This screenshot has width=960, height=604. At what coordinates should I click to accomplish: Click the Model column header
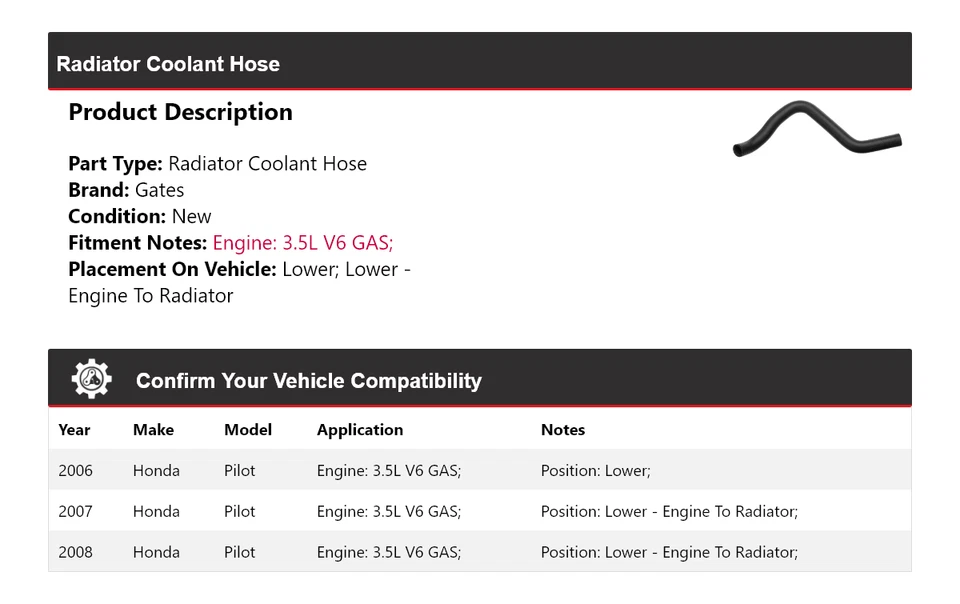coord(248,430)
